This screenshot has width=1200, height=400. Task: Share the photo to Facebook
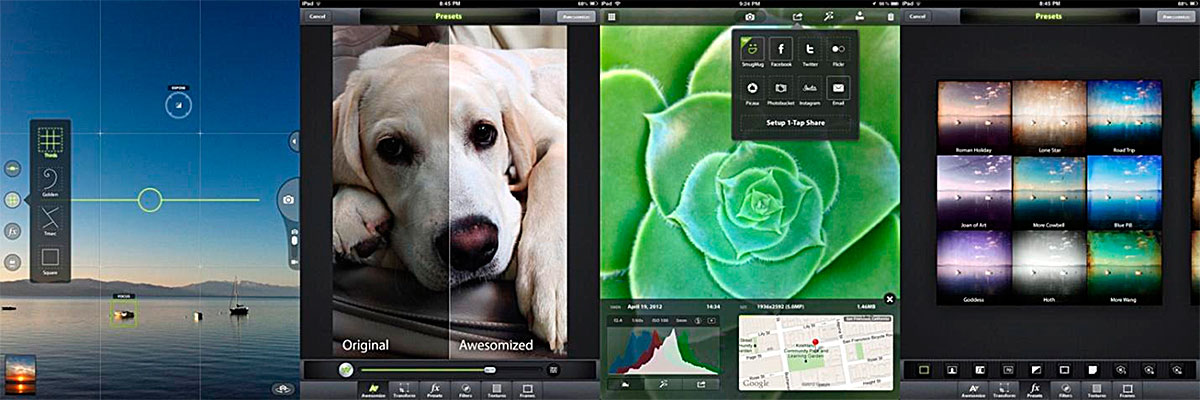pos(781,51)
